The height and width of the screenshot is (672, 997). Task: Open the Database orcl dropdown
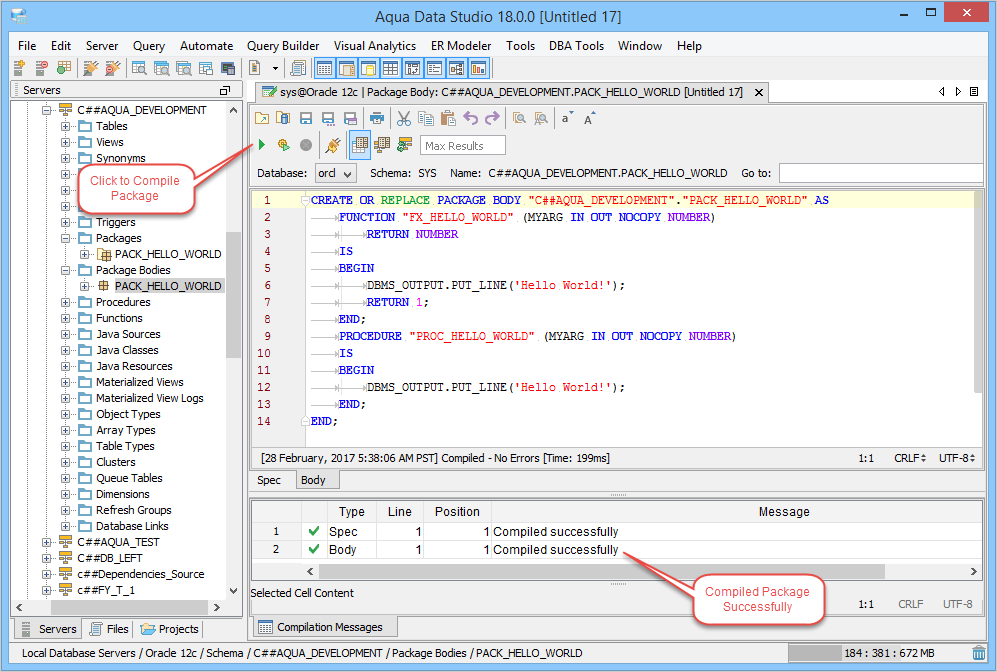point(334,173)
